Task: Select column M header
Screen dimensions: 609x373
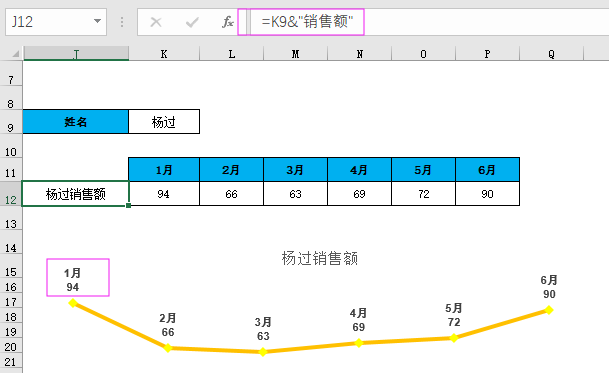Action: (296, 54)
